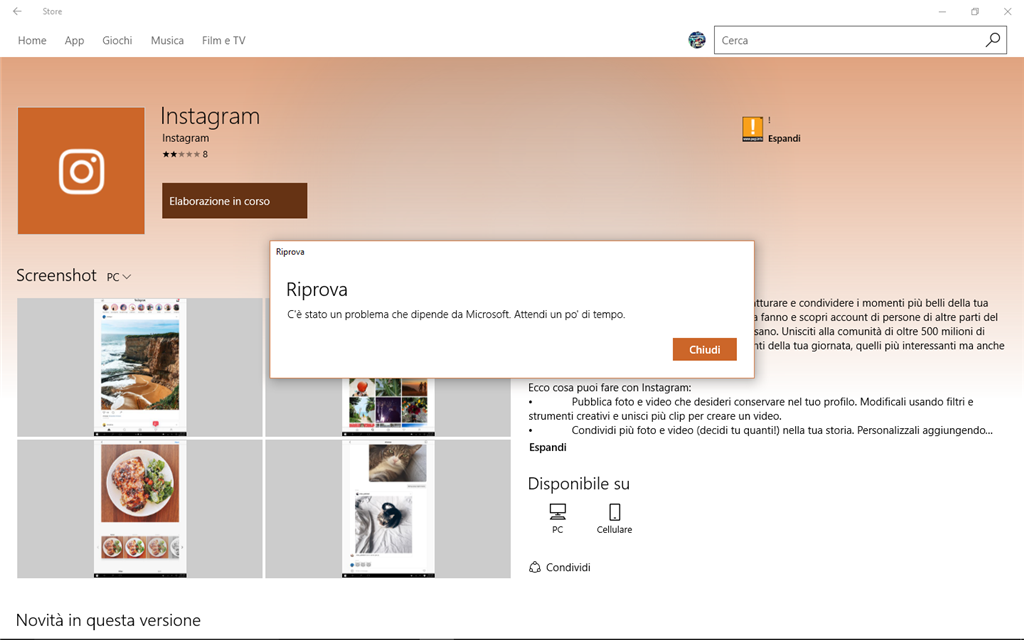Open the user account avatar
Screen dimensions: 1024x640
tap(697, 40)
